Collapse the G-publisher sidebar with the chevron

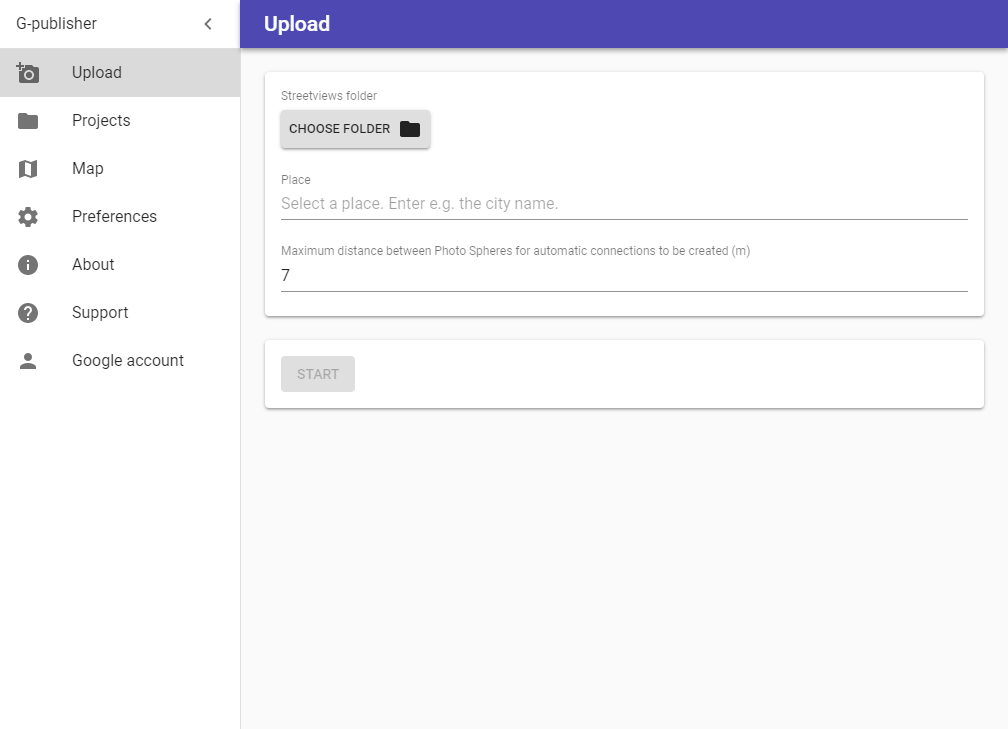click(x=208, y=24)
